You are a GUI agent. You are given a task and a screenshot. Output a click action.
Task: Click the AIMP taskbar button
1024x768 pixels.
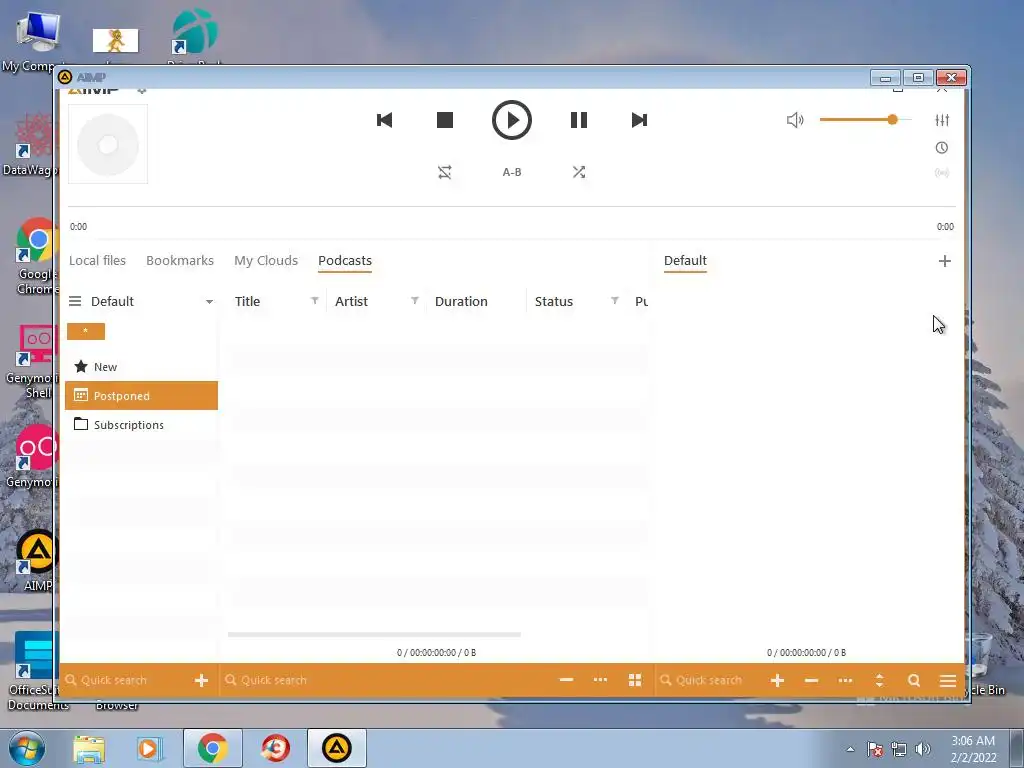point(337,748)
